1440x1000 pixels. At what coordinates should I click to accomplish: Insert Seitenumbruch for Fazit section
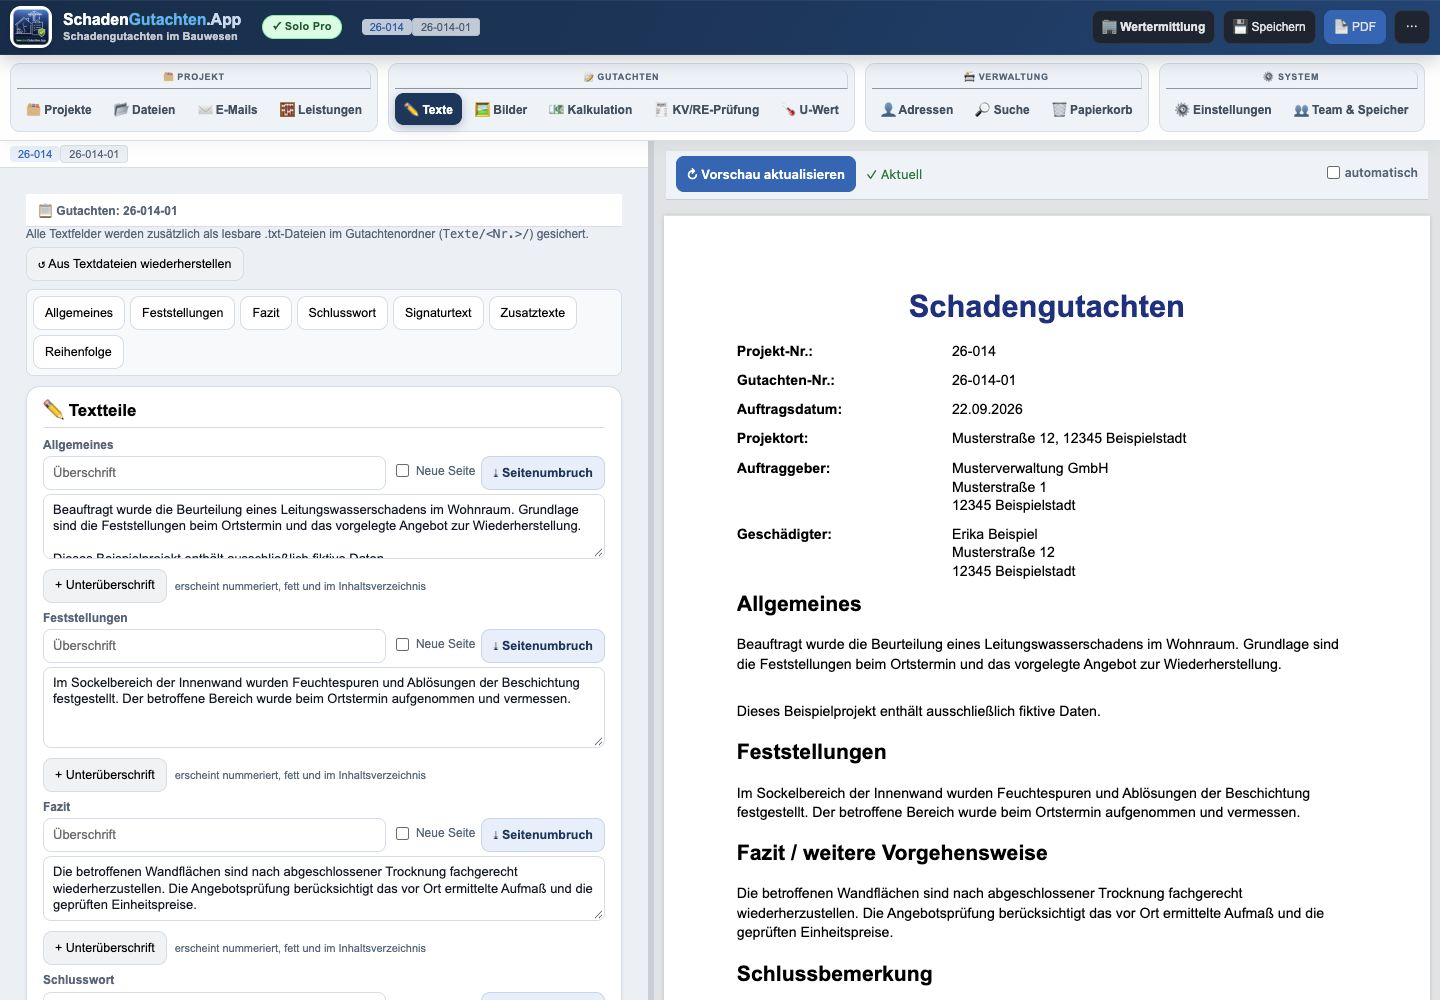click(543, 835)
